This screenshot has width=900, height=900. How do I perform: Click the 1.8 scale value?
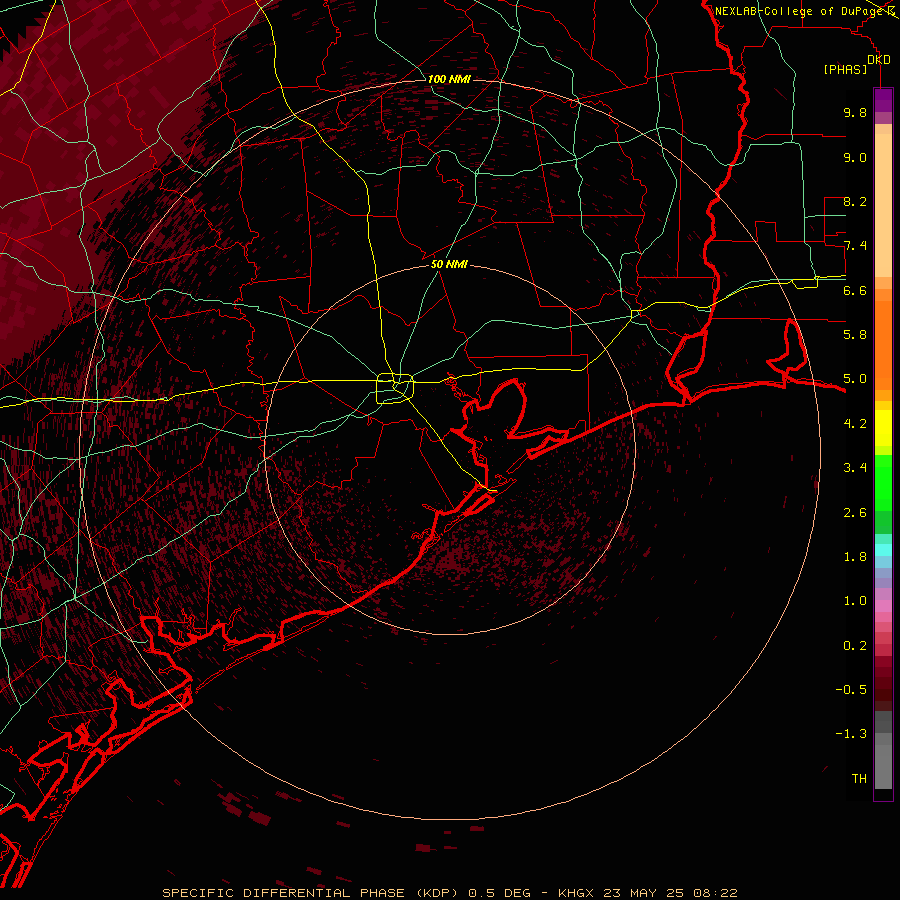click(855, 557)
